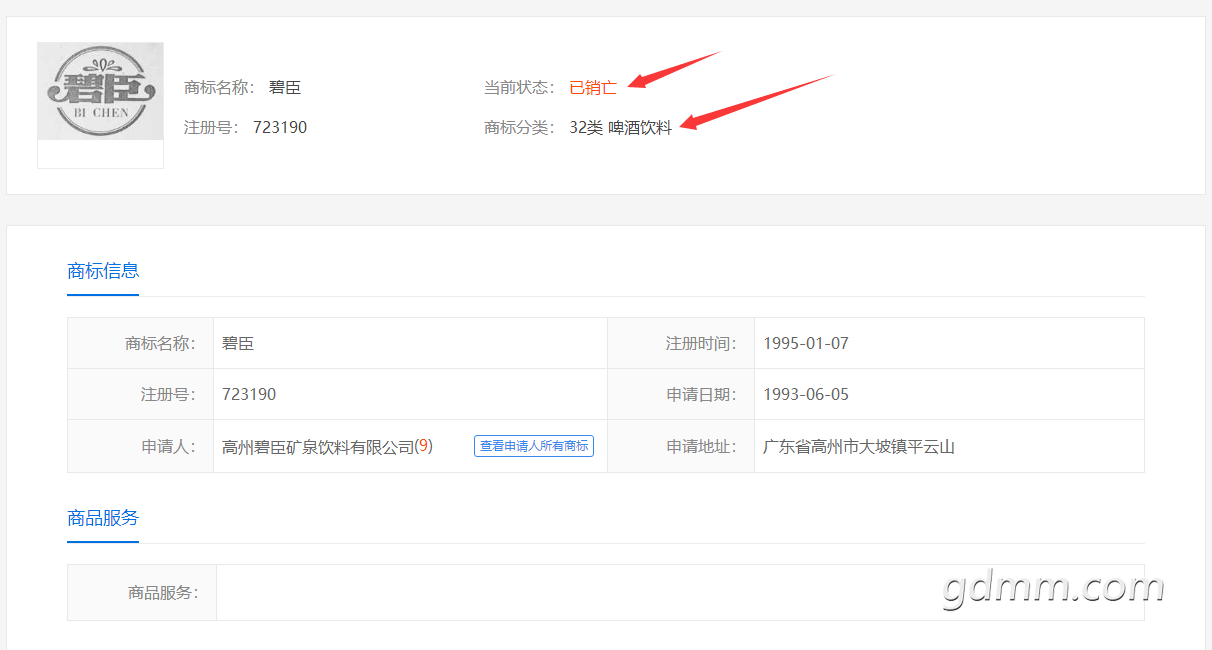
Task: Click the 32类 啤酒饮料 classification text
Action: [x=621, y=128]
